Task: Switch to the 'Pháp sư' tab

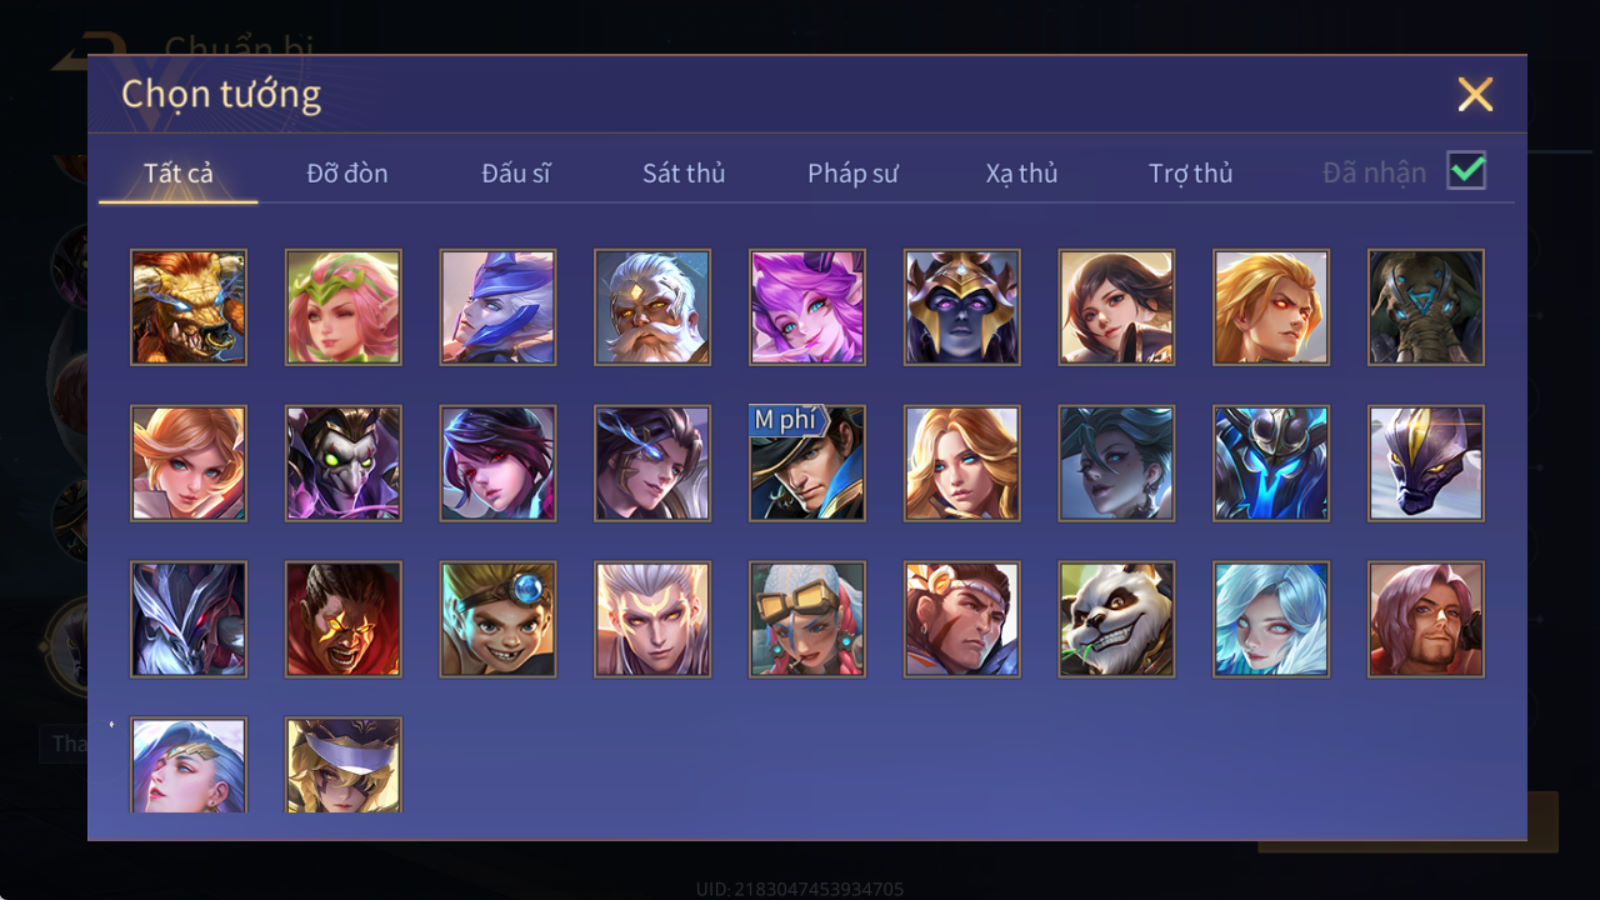Action: (852, 173)
